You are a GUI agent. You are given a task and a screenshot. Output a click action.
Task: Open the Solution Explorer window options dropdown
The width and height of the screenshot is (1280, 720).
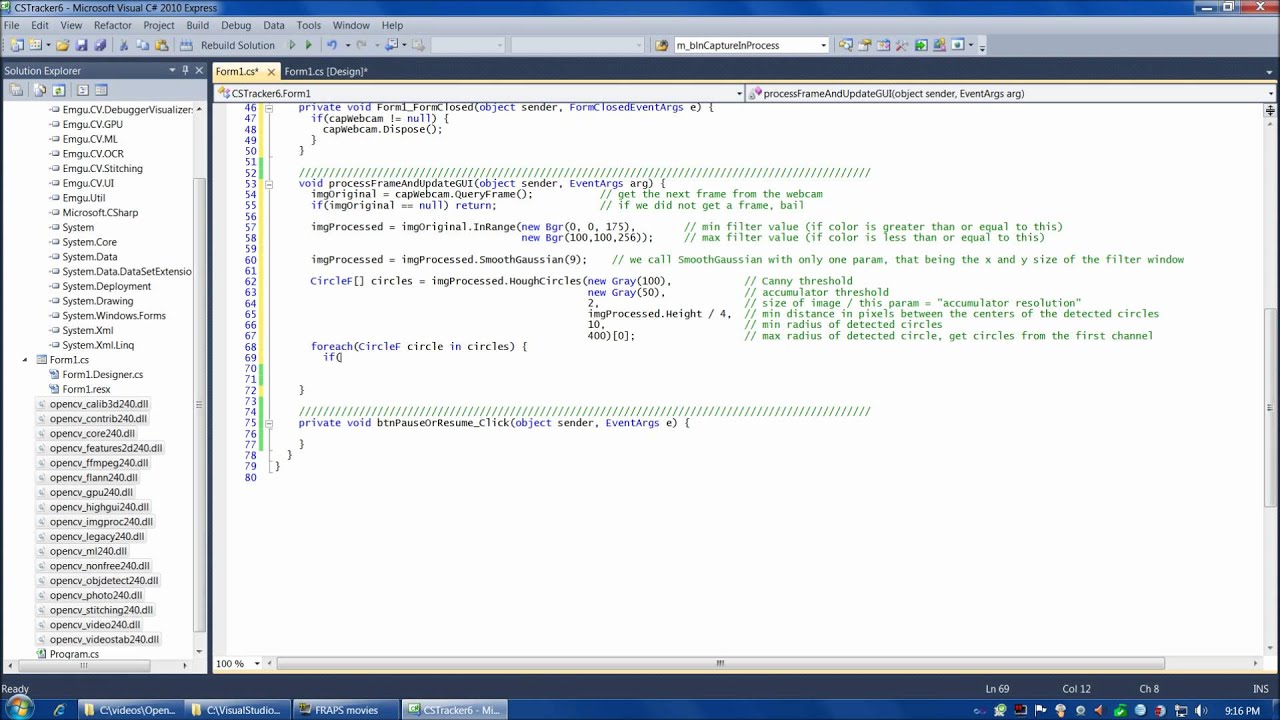coord(171,70)
